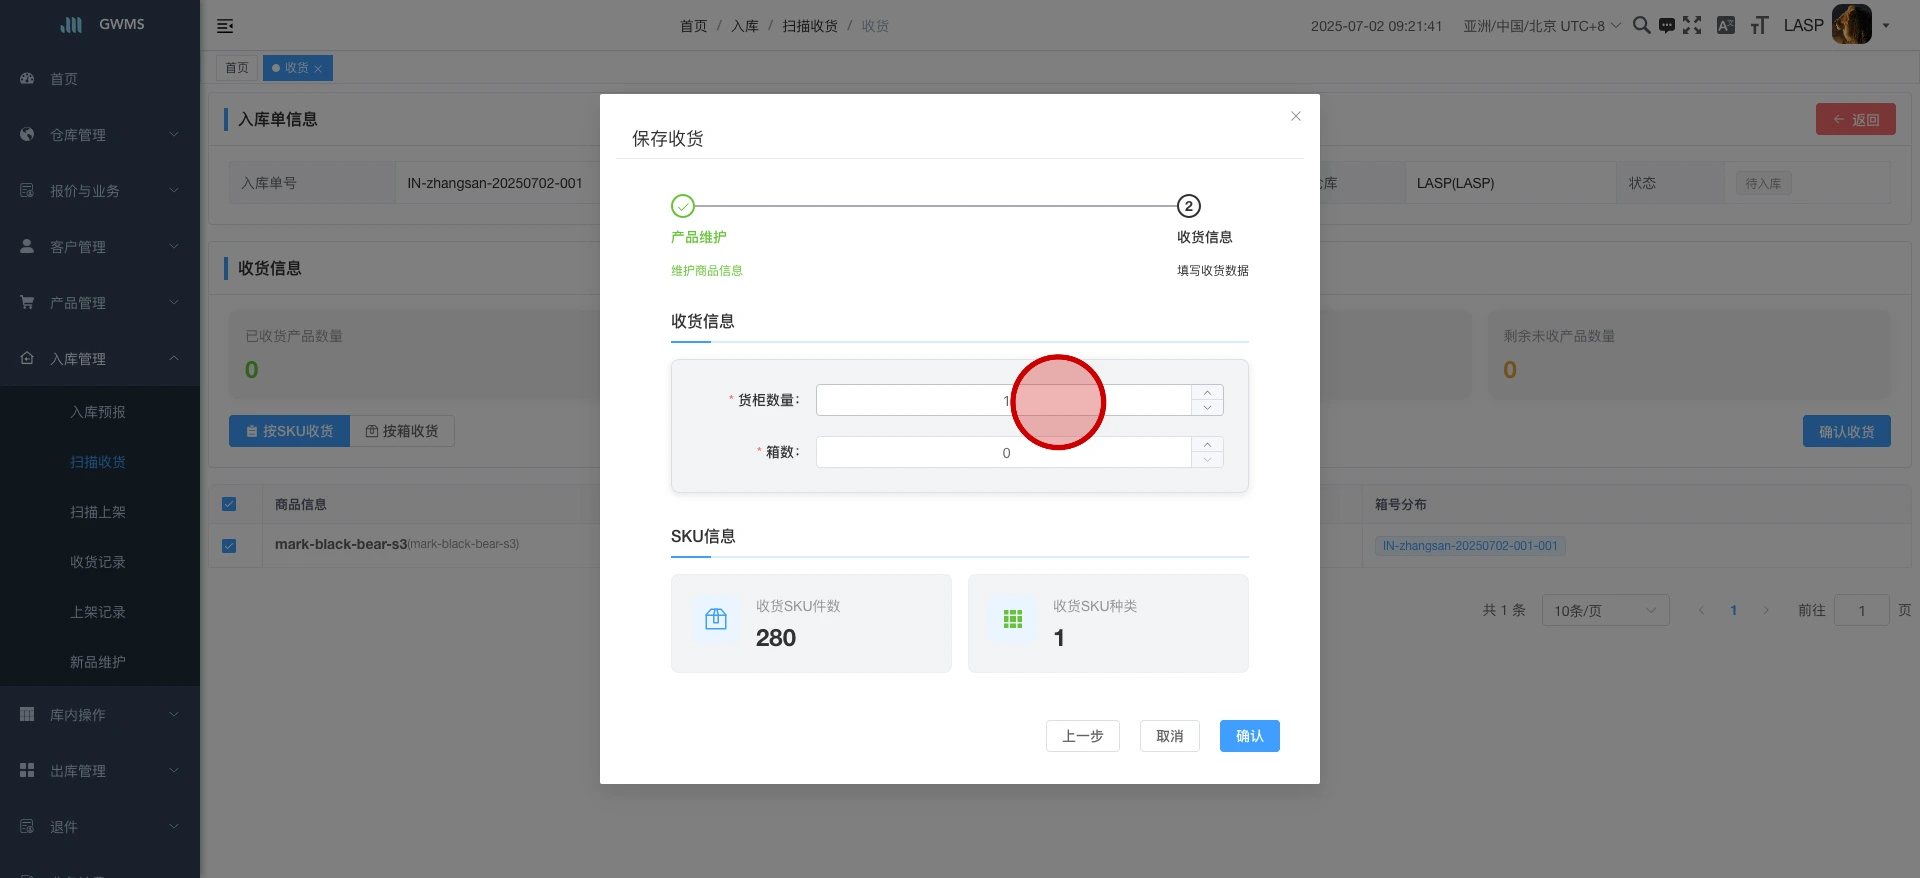Toggle fullscreen mode icon
Viewport: 1920px width, 878px height.
1692,25
